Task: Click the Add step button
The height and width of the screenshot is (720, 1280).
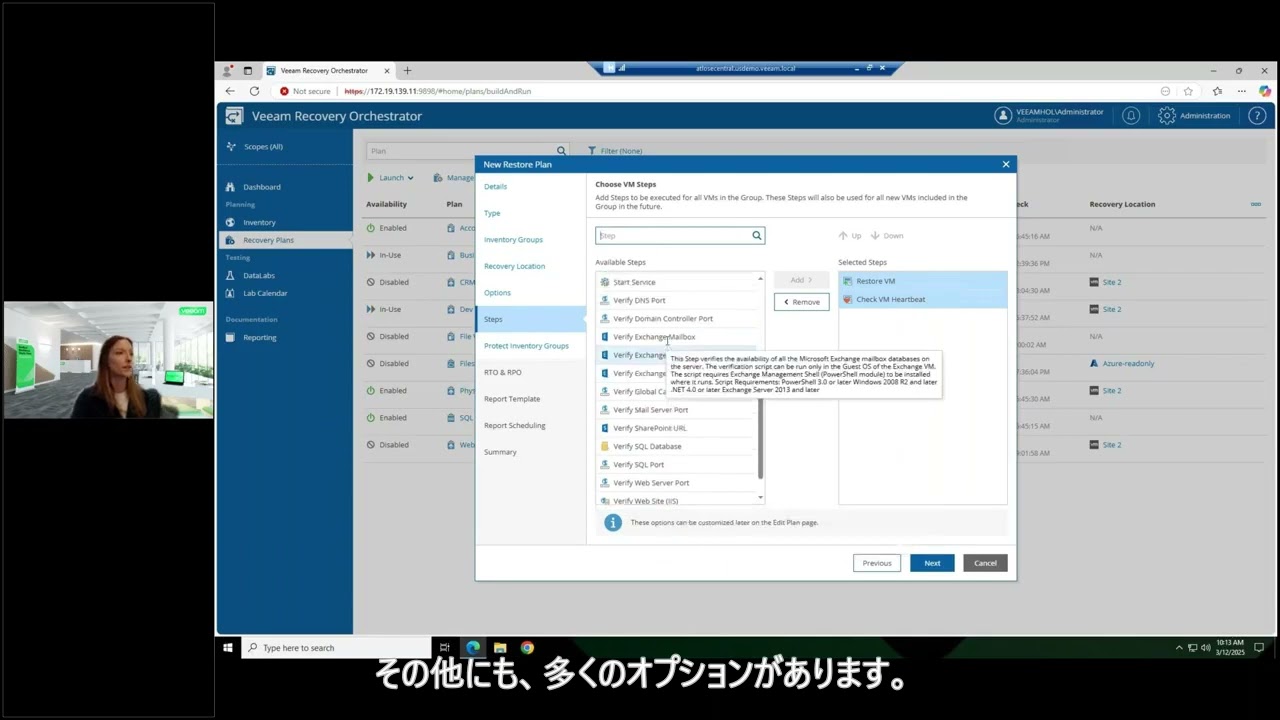Action: click(801, 280)
